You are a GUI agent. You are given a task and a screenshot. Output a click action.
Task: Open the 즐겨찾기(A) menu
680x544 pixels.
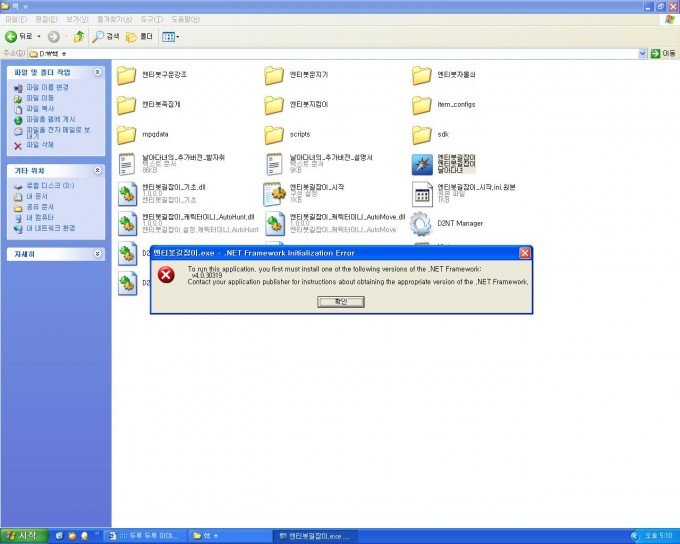[x=114, y=20]
